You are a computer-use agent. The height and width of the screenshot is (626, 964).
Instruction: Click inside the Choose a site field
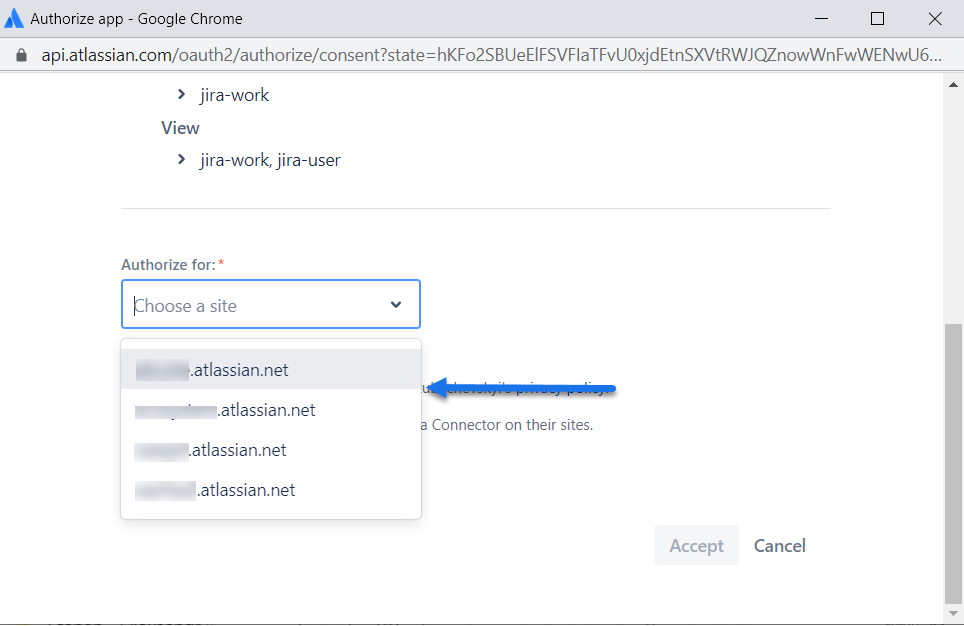pos(250,305)
